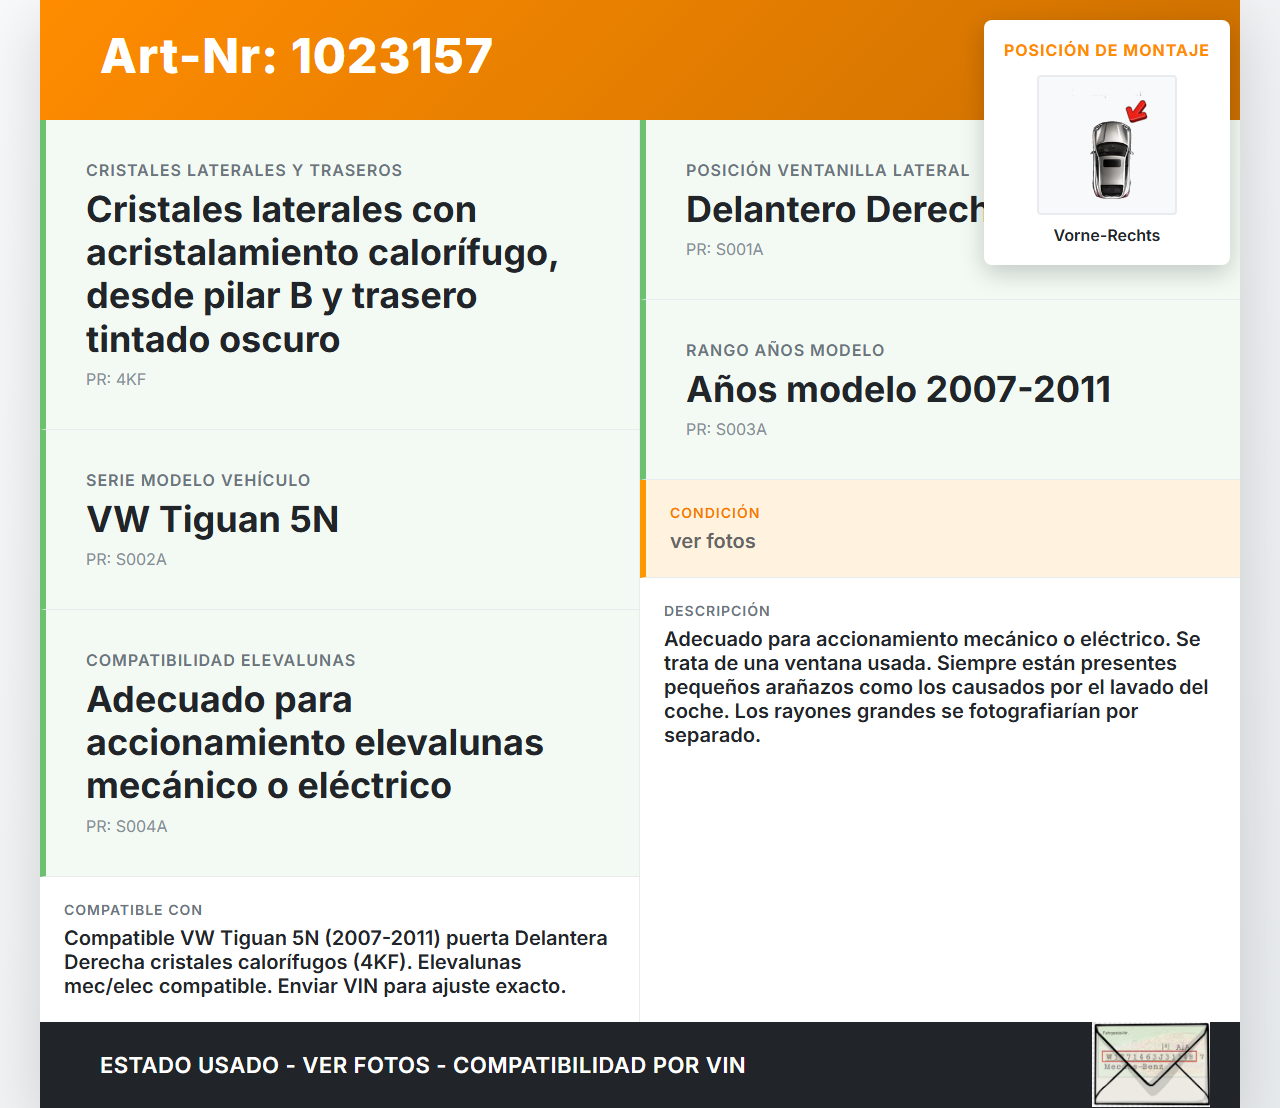Click the COMPATIBILIDAD ELEVALUNAS label
The width and height of the screenshot is (1280, 1108).
221,660
